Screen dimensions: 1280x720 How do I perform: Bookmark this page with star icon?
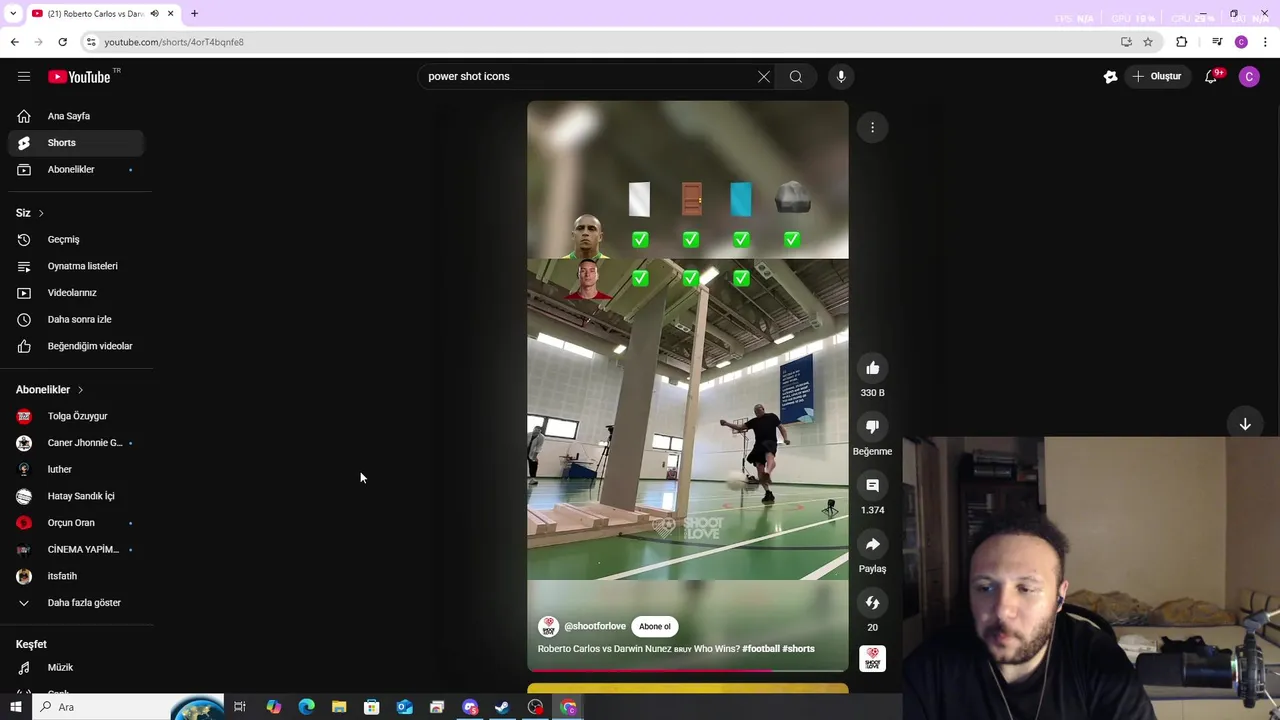1148,42
